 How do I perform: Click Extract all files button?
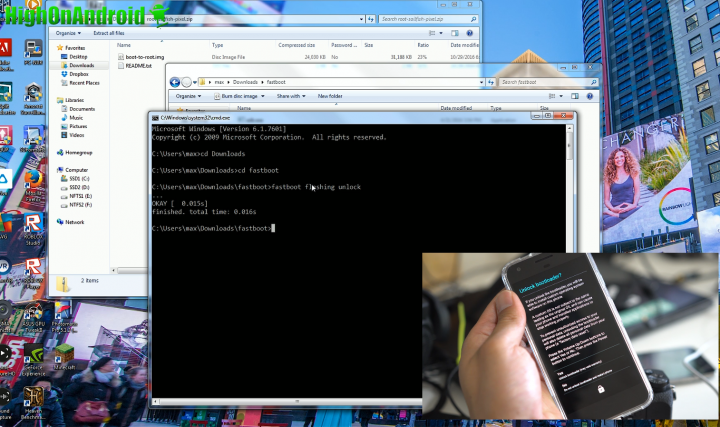109,32
